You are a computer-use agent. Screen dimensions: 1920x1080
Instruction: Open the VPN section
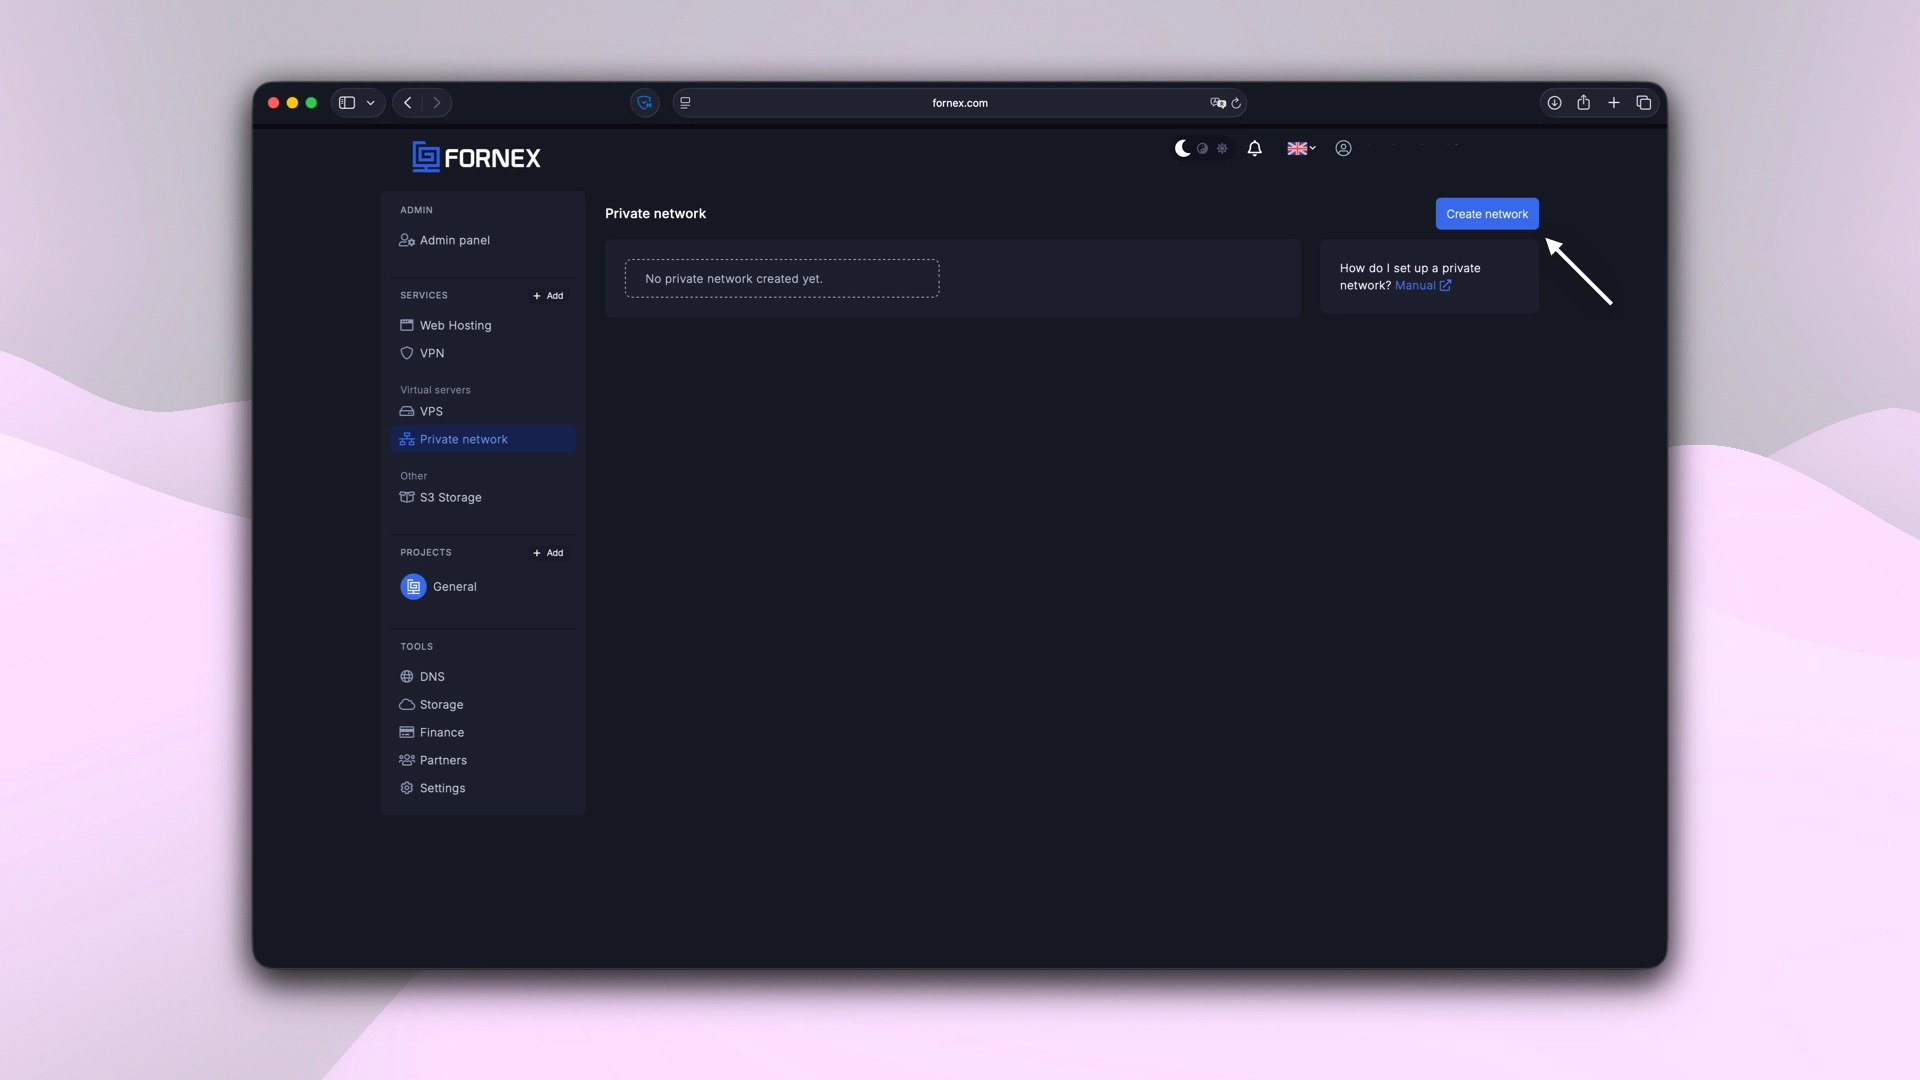click(x=433, y=353)
